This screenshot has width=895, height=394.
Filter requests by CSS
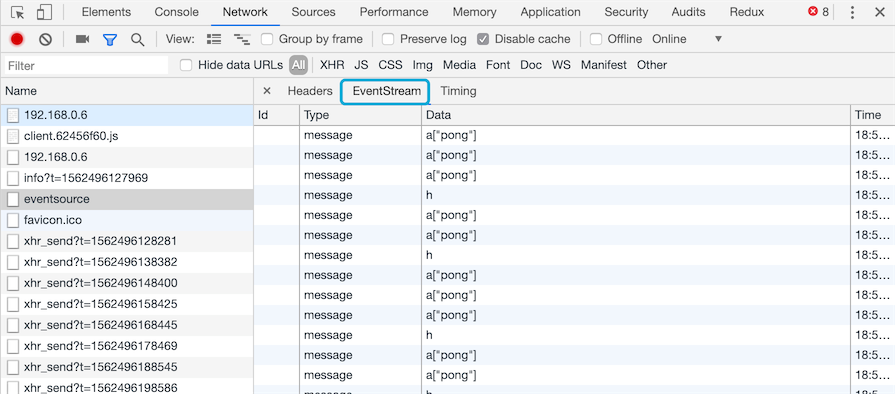point(390,65)
